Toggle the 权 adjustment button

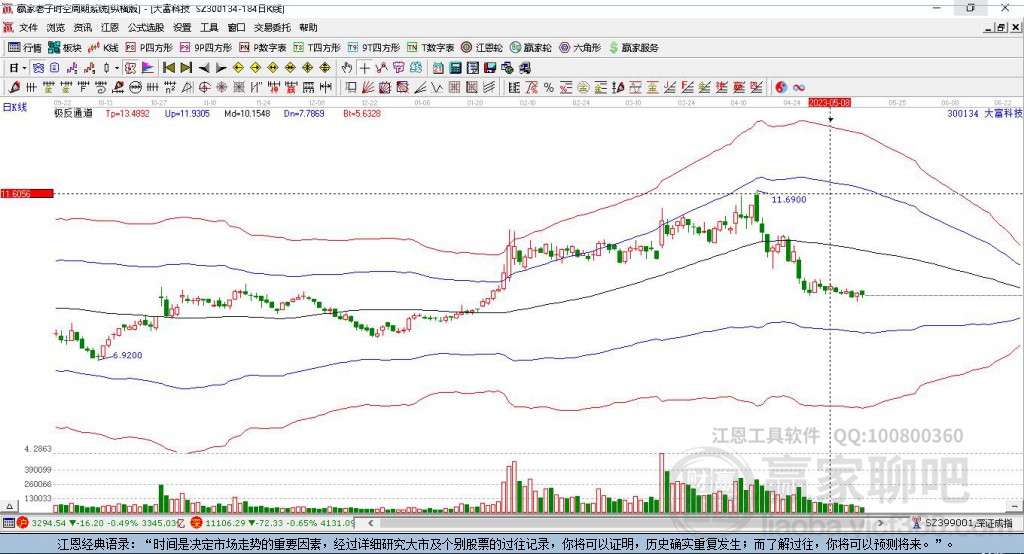[130, 68]
